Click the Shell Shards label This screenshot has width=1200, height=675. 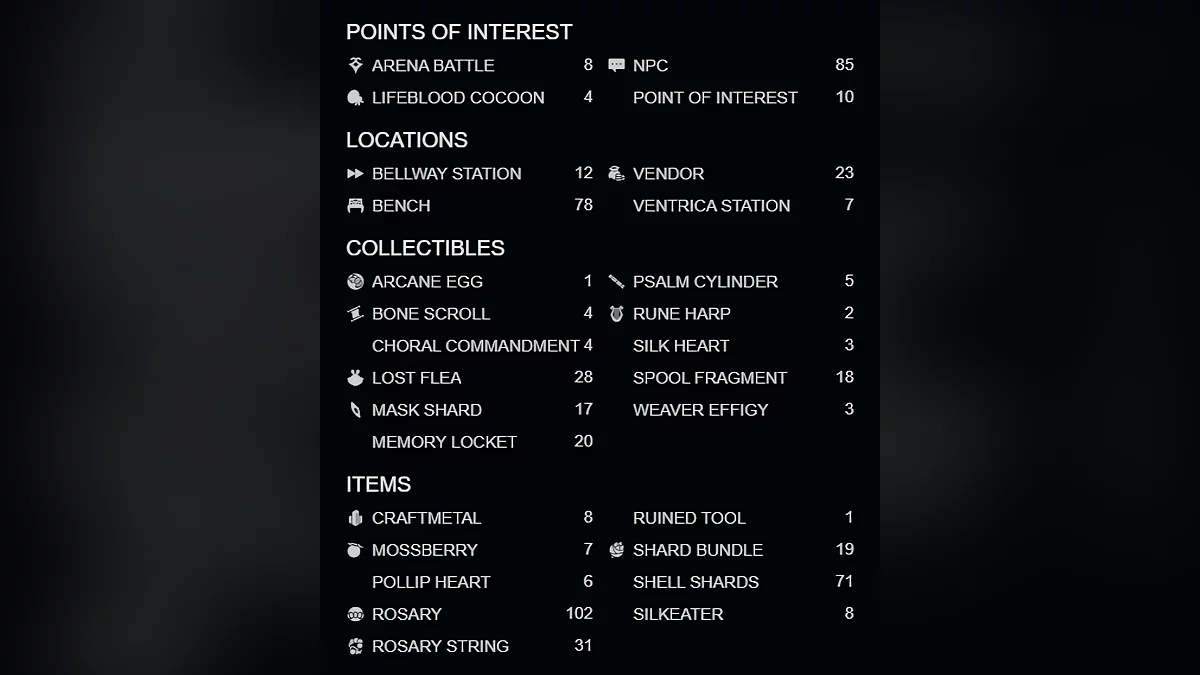(x=695, y=582)
